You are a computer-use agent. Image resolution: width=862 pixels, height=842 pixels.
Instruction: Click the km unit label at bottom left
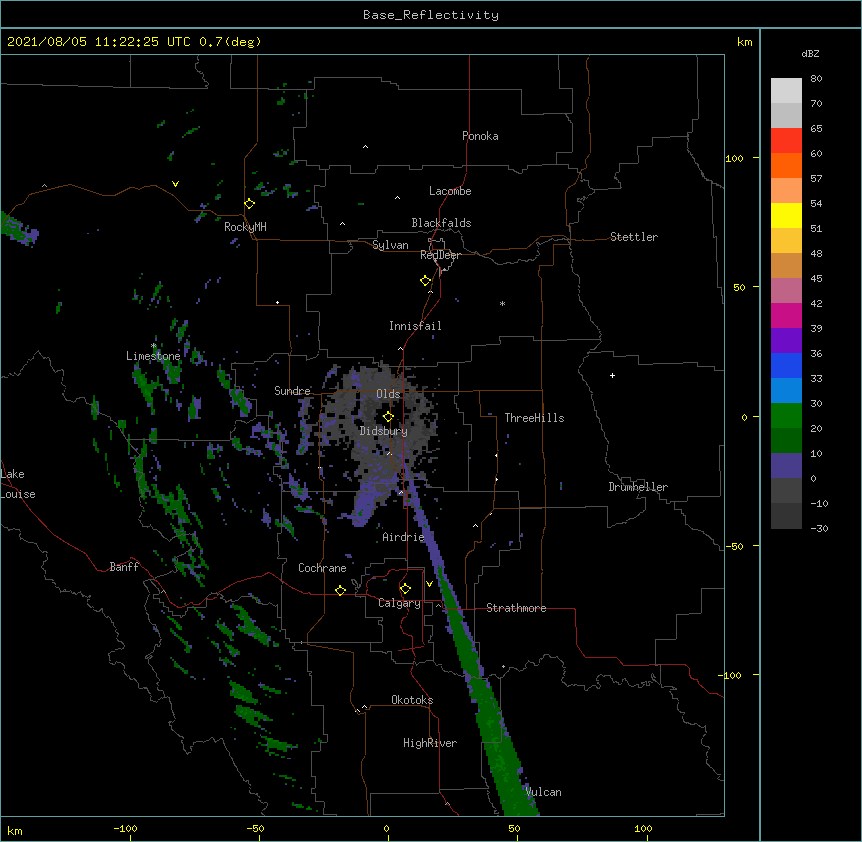15,830
